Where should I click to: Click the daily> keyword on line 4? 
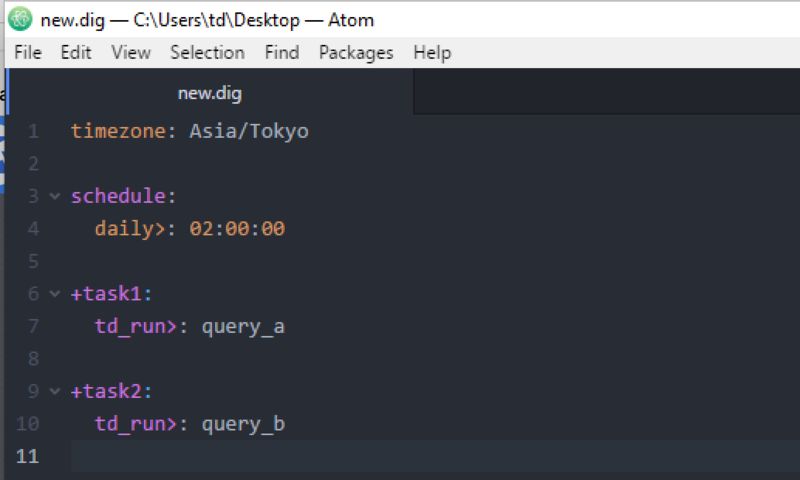point(130,229)
